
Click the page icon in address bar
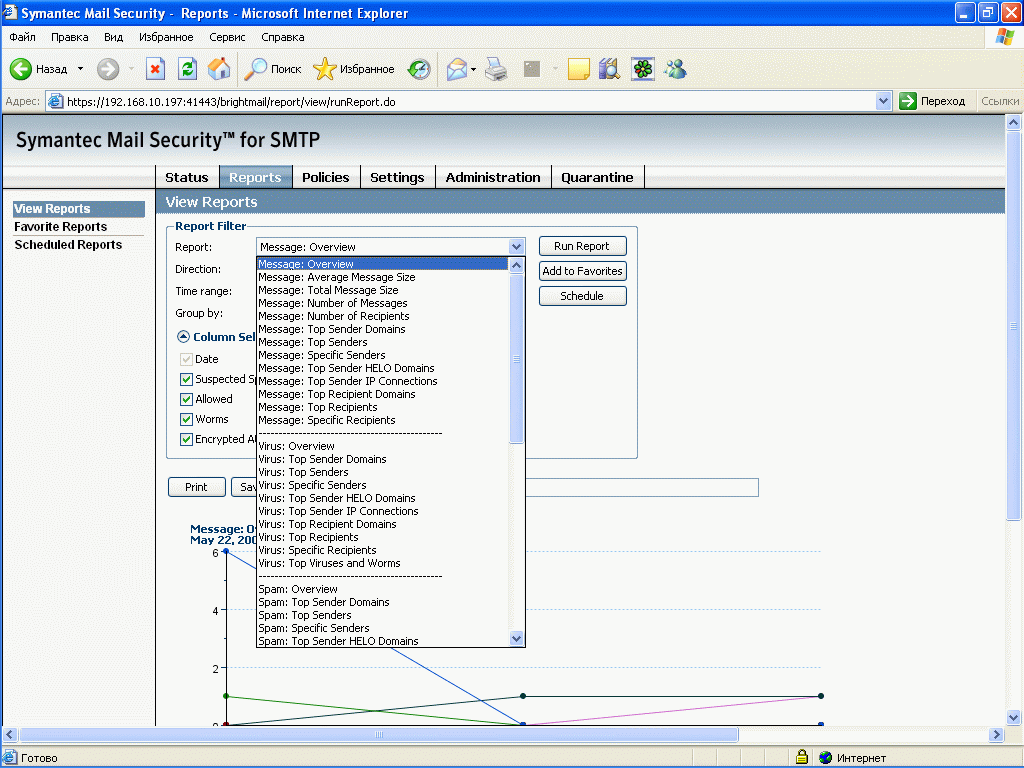56,101
